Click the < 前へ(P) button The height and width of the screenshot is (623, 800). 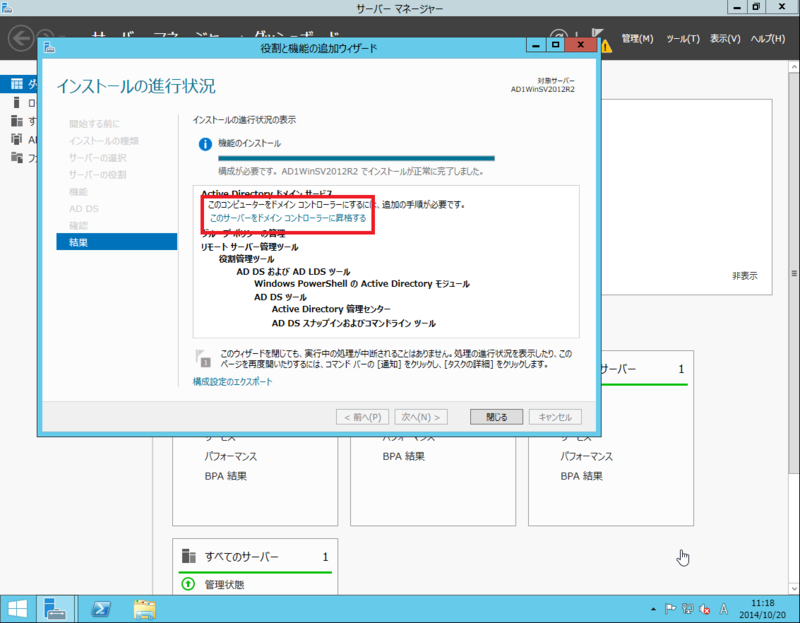tap(362, 417)
